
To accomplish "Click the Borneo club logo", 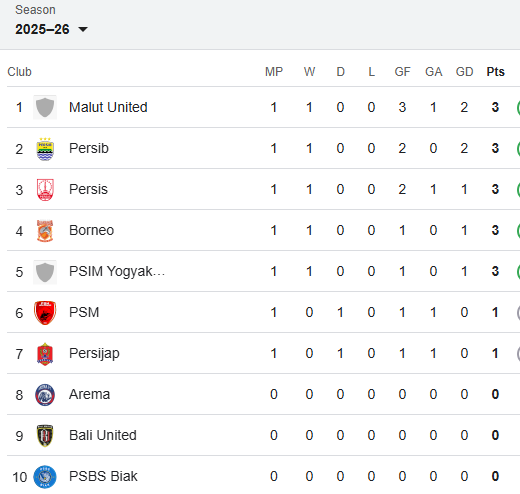I will (x=45, y=231).
